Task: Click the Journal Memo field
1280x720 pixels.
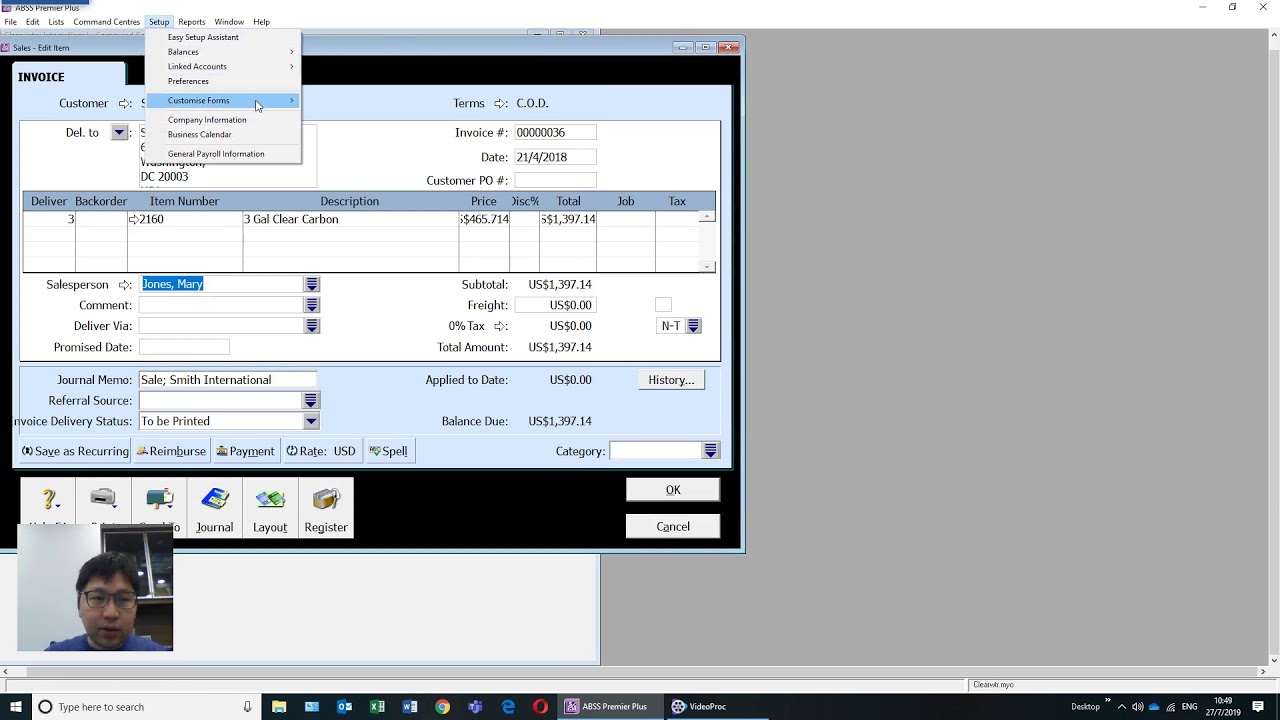Action: (228, 380)
